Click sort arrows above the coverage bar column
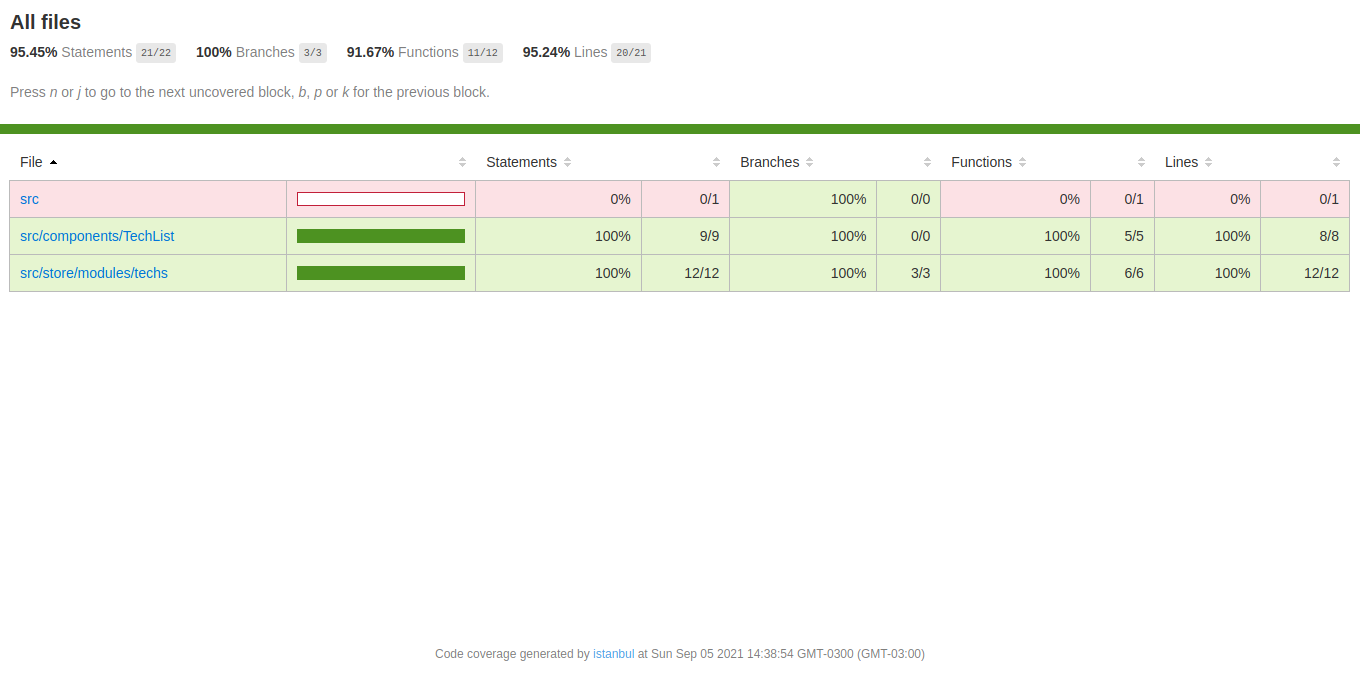This screenshot has width=1360, height=675. pos(462,162)
